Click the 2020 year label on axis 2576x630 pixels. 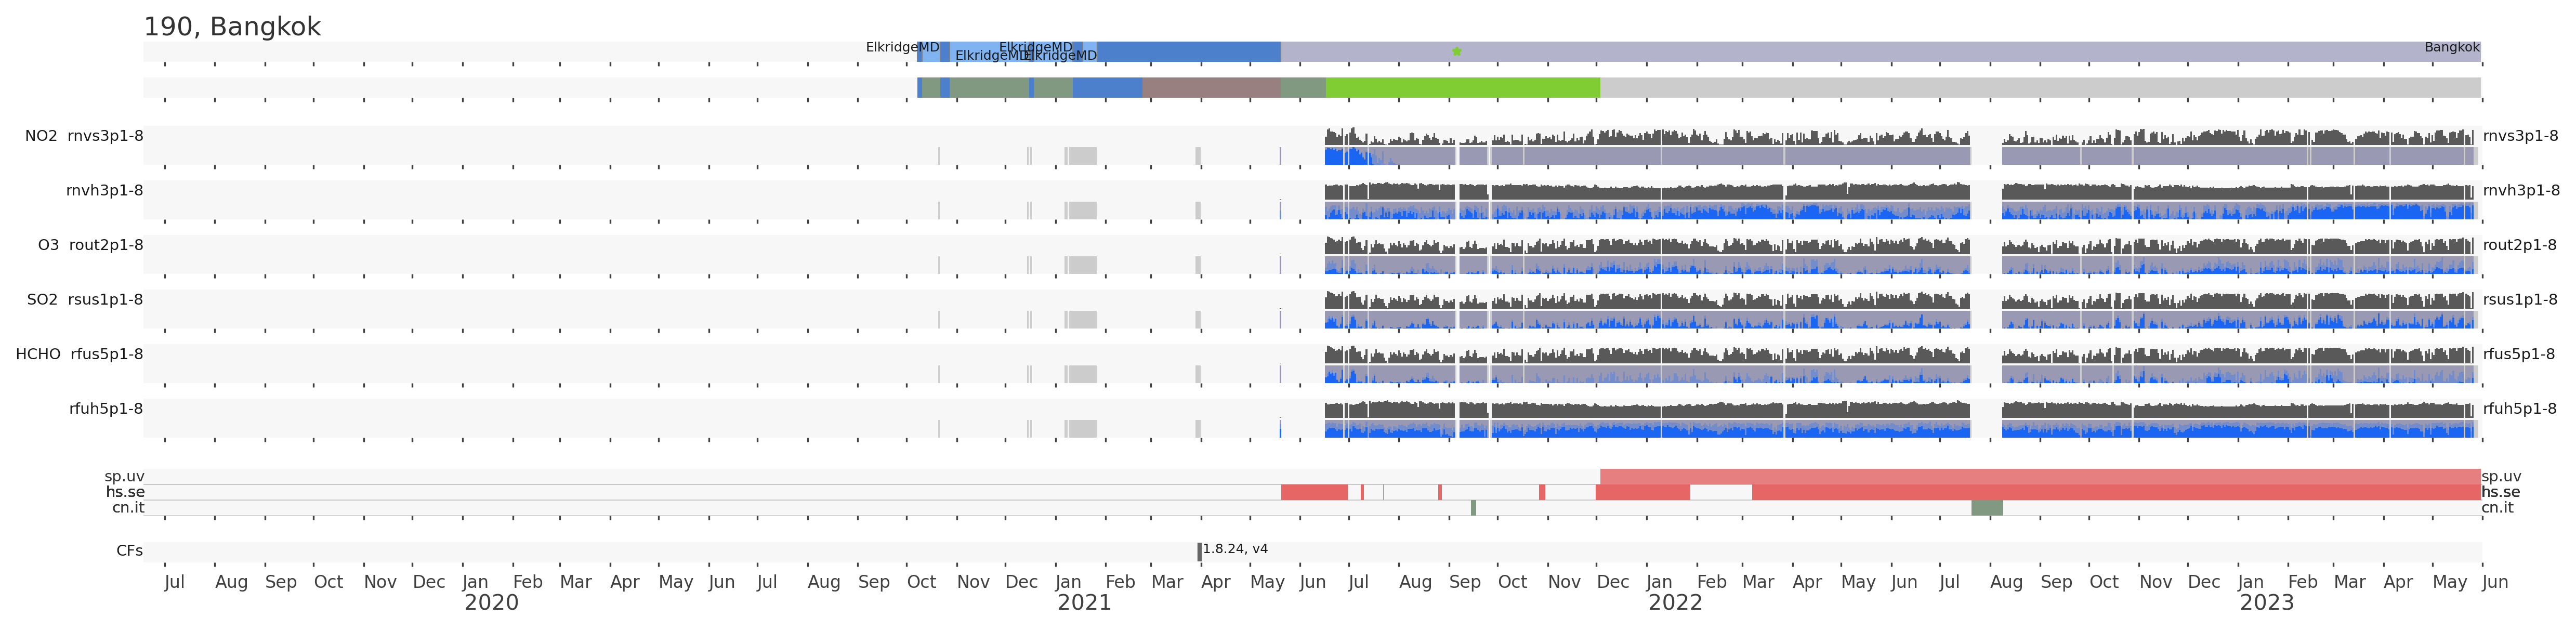coord(491,603)
